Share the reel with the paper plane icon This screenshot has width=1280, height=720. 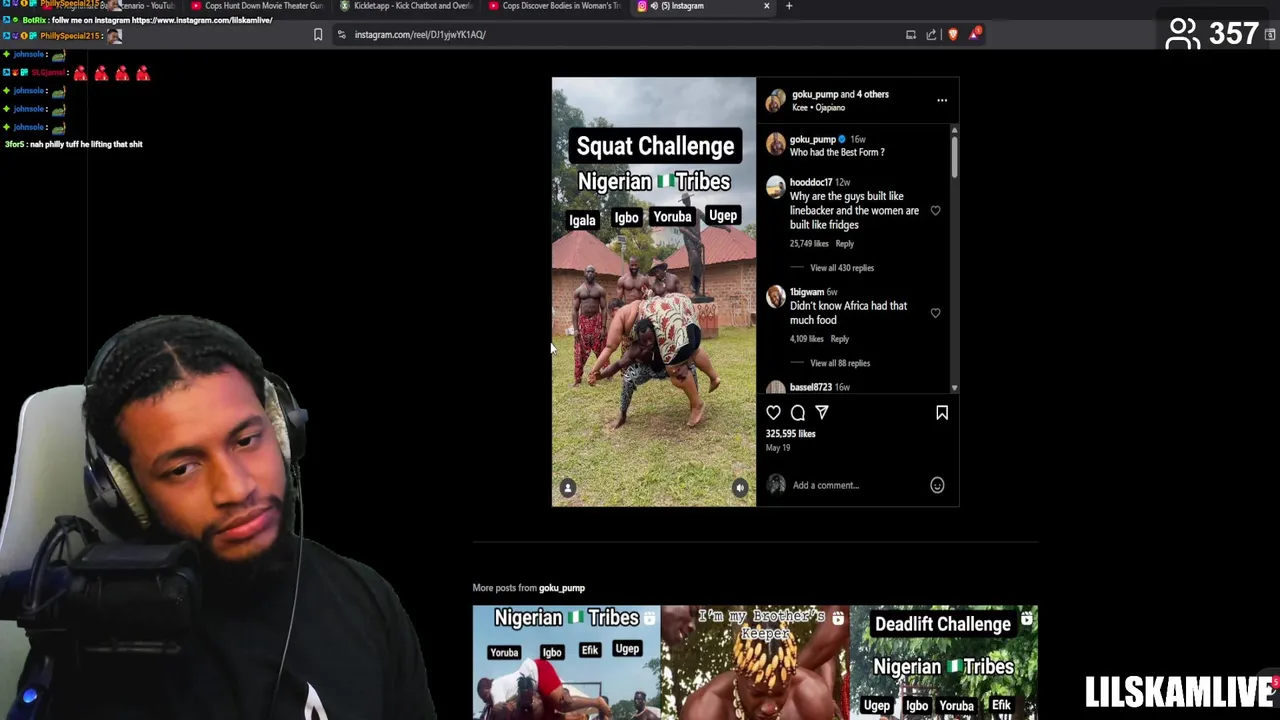tap(822, 412)
